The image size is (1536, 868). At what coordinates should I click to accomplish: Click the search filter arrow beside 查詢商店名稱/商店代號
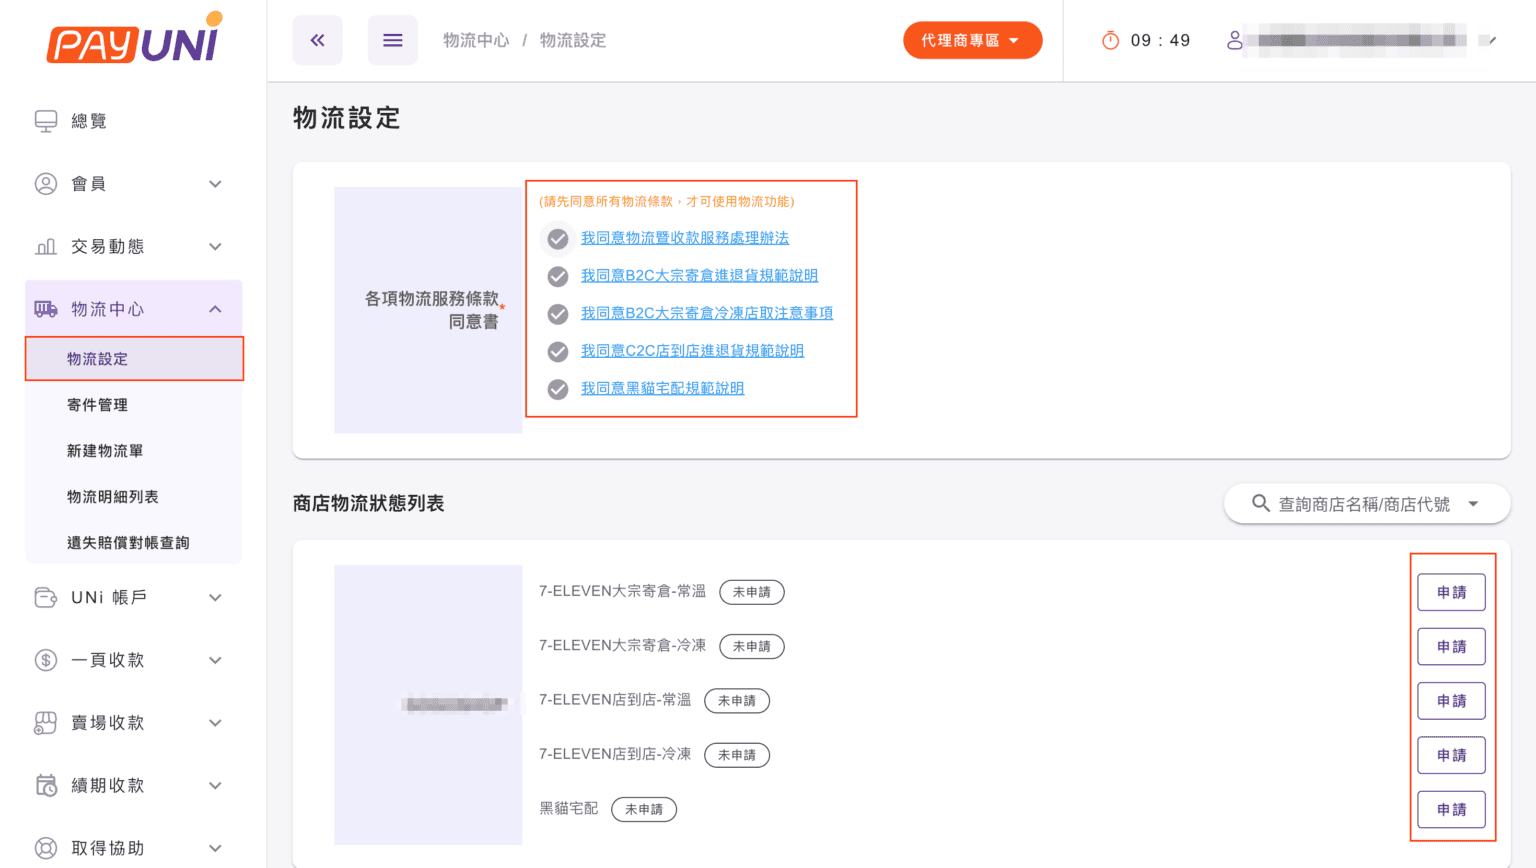1473,504
